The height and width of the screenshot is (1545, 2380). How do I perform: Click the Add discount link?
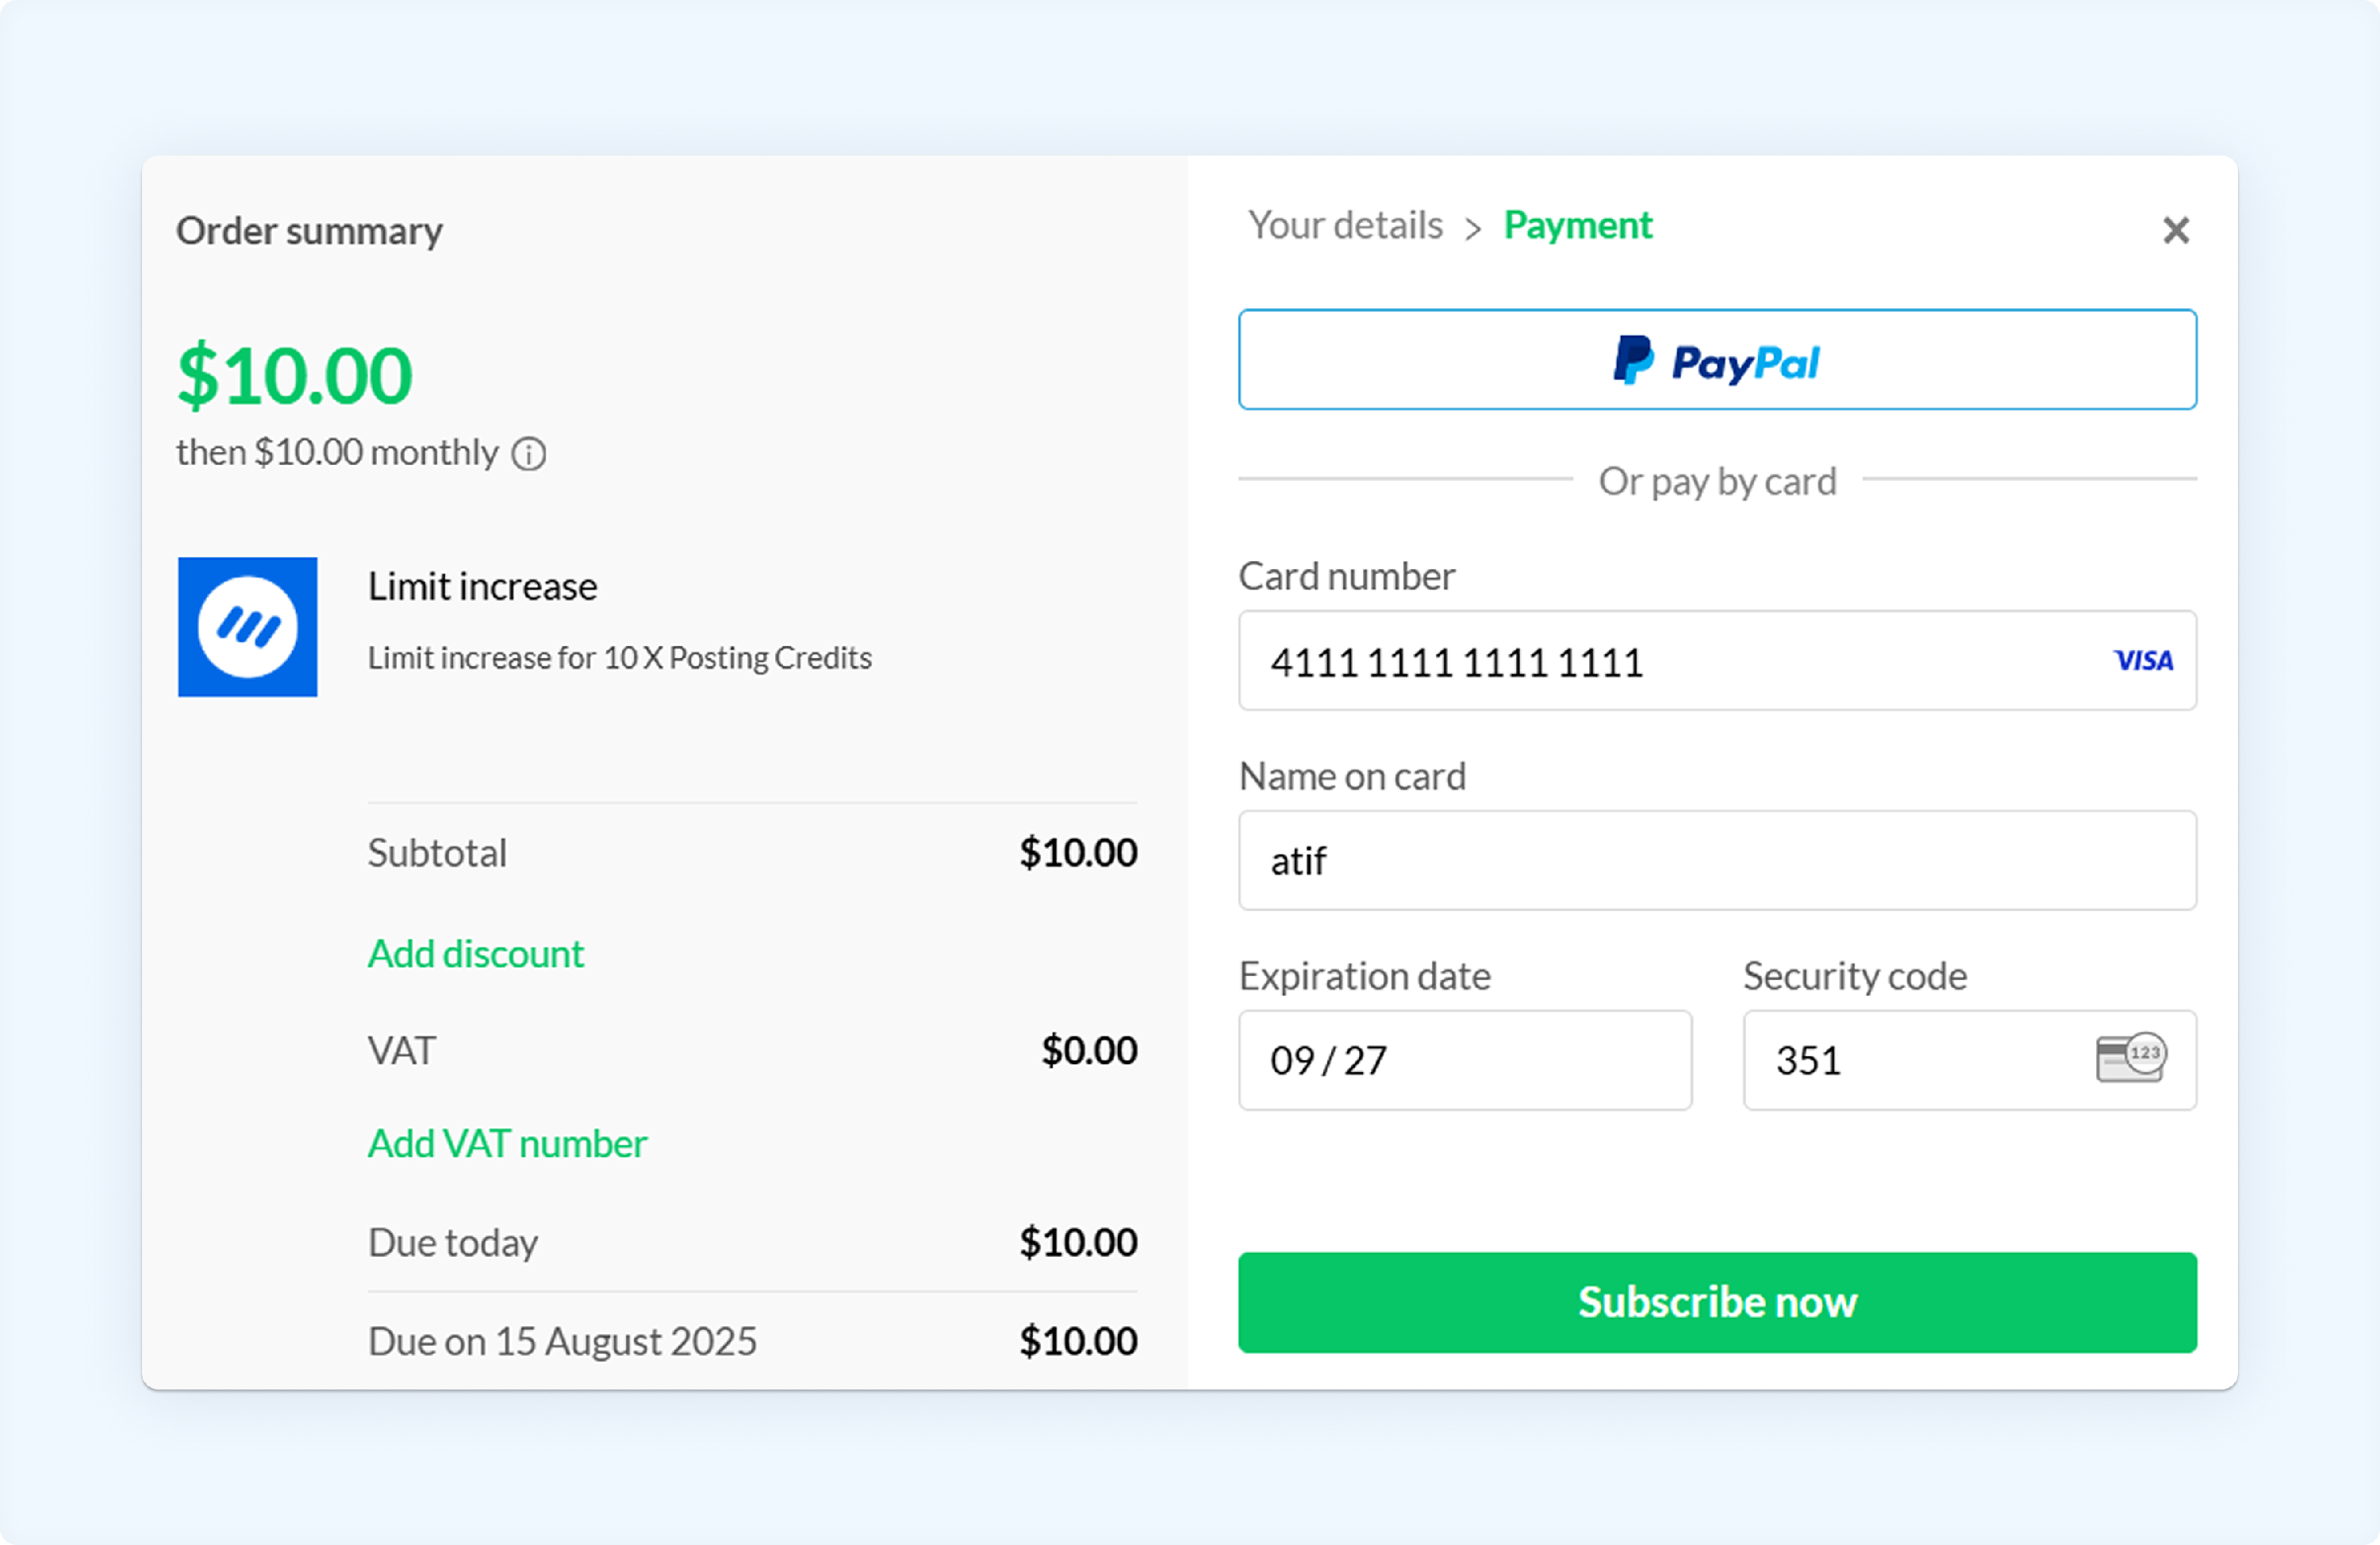click(476, 953)
